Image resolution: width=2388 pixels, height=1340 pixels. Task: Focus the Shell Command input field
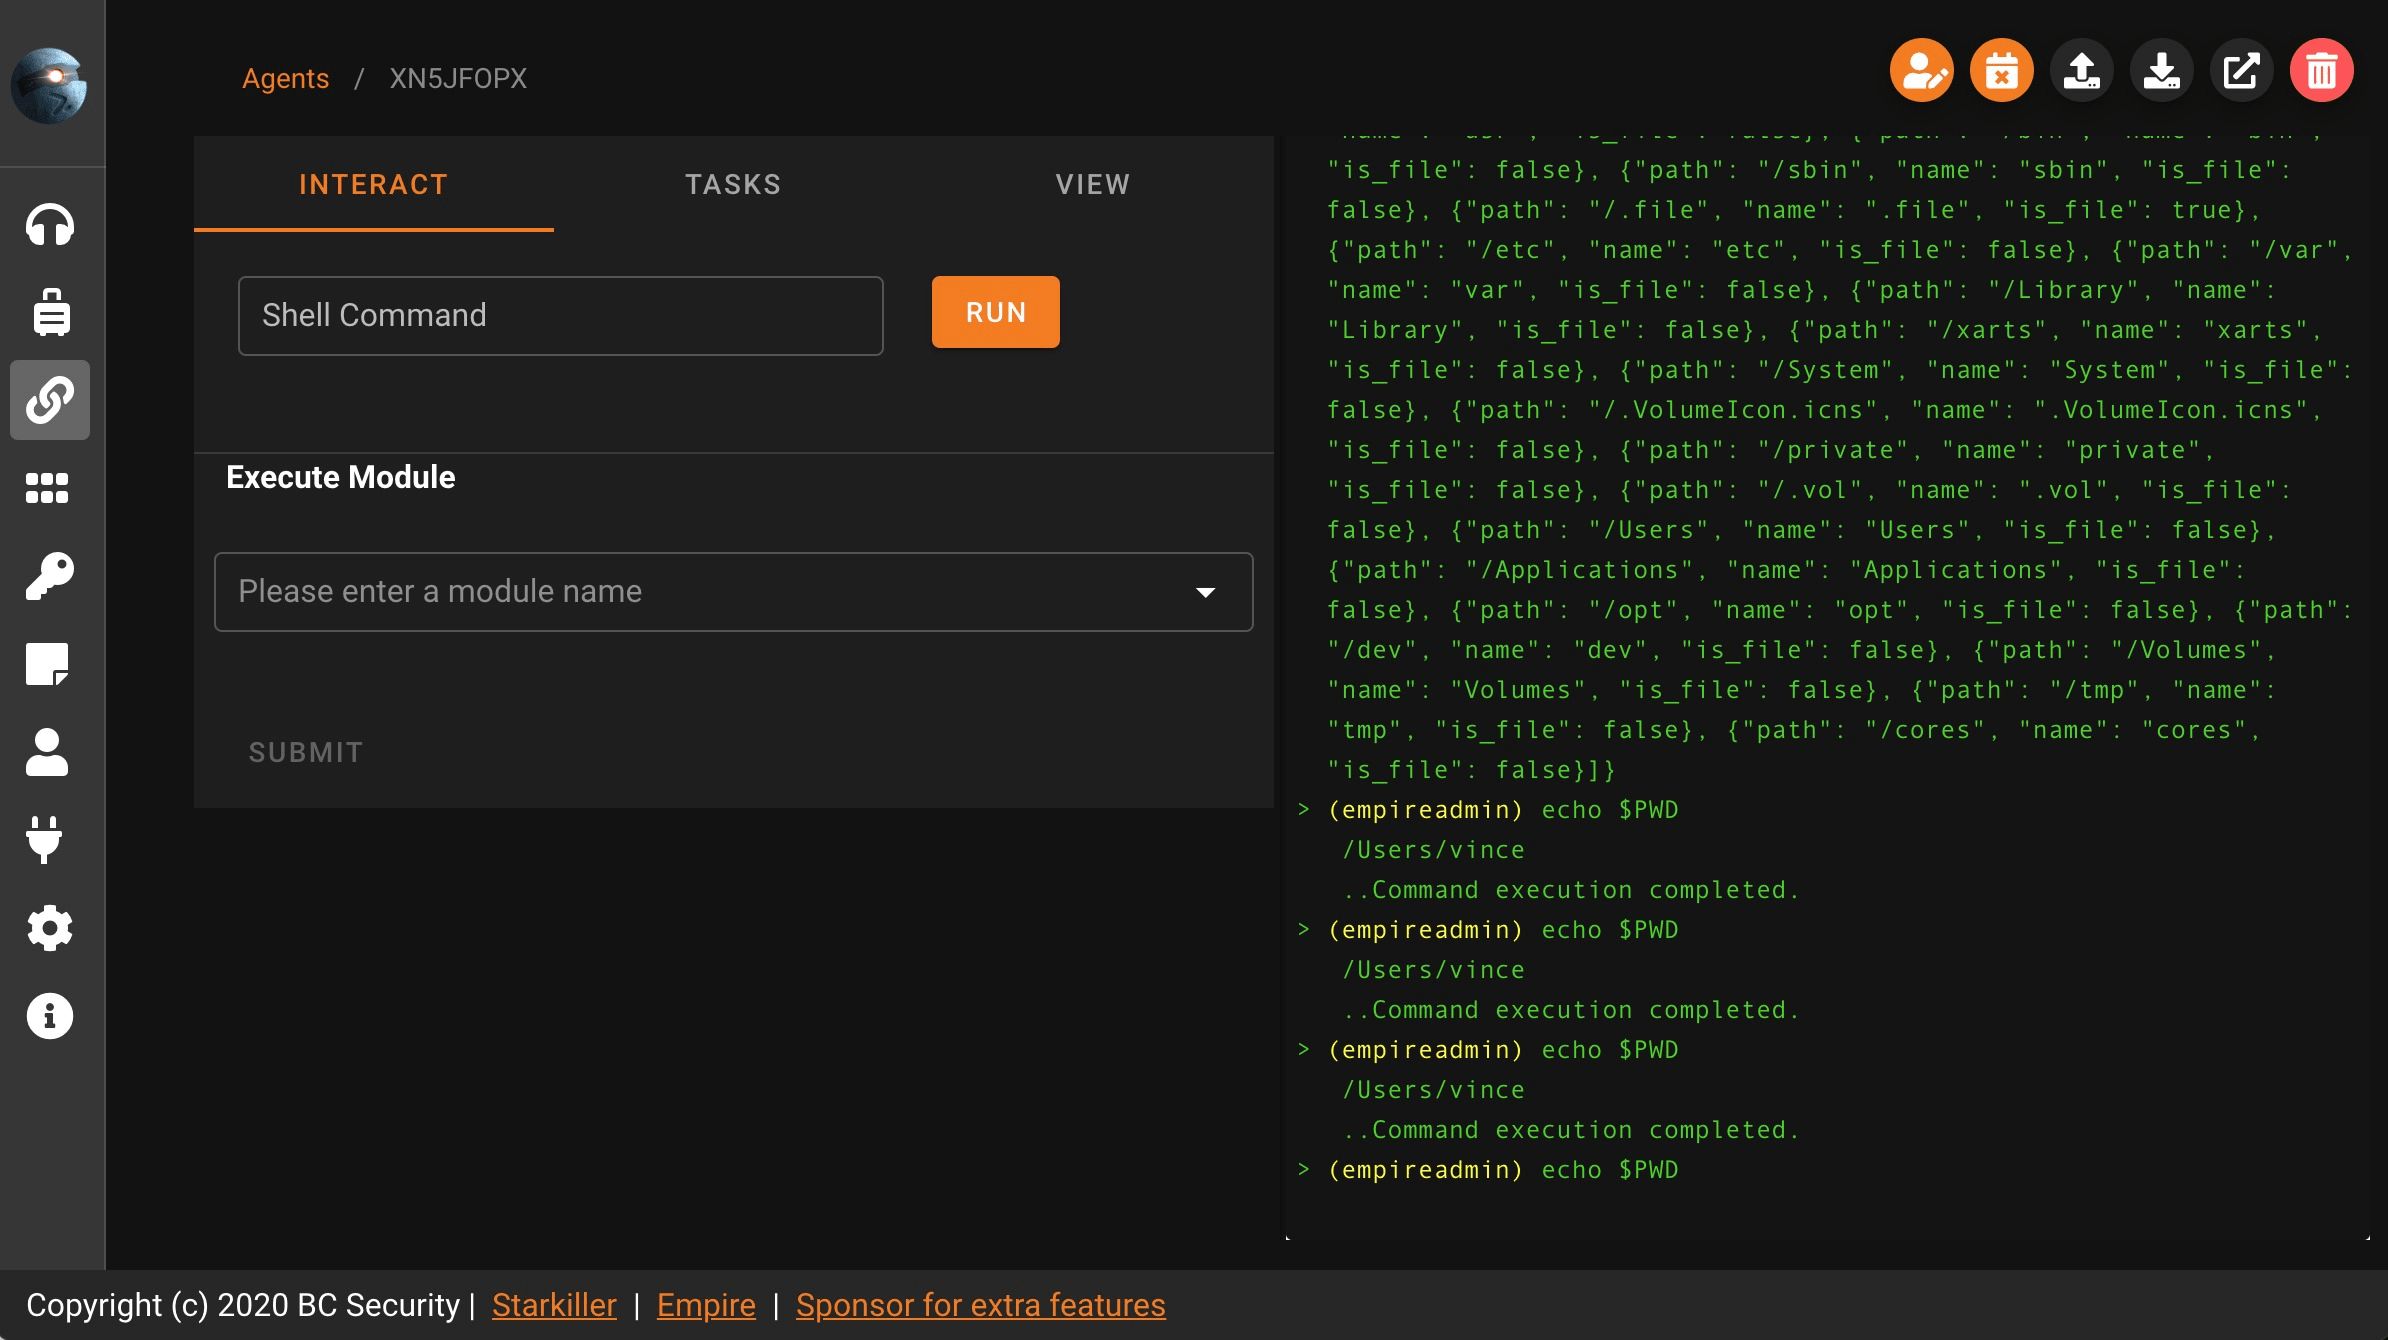[x=560, y=316]
